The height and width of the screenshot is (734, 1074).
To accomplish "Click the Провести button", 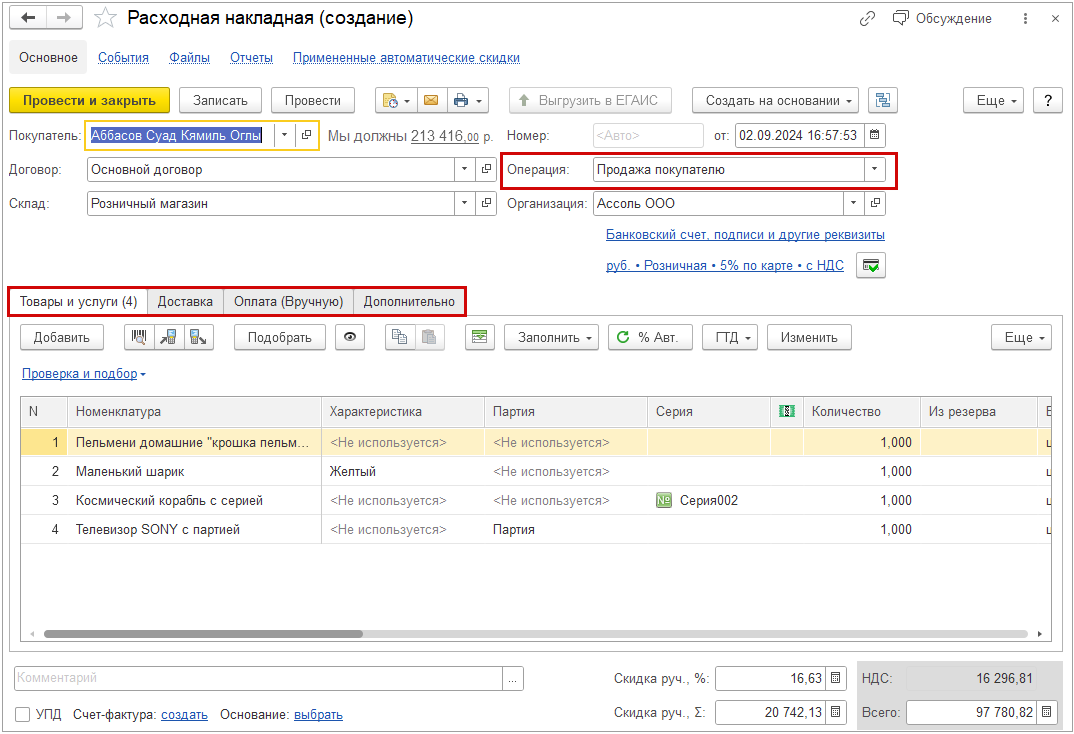I will click(313, 101).
